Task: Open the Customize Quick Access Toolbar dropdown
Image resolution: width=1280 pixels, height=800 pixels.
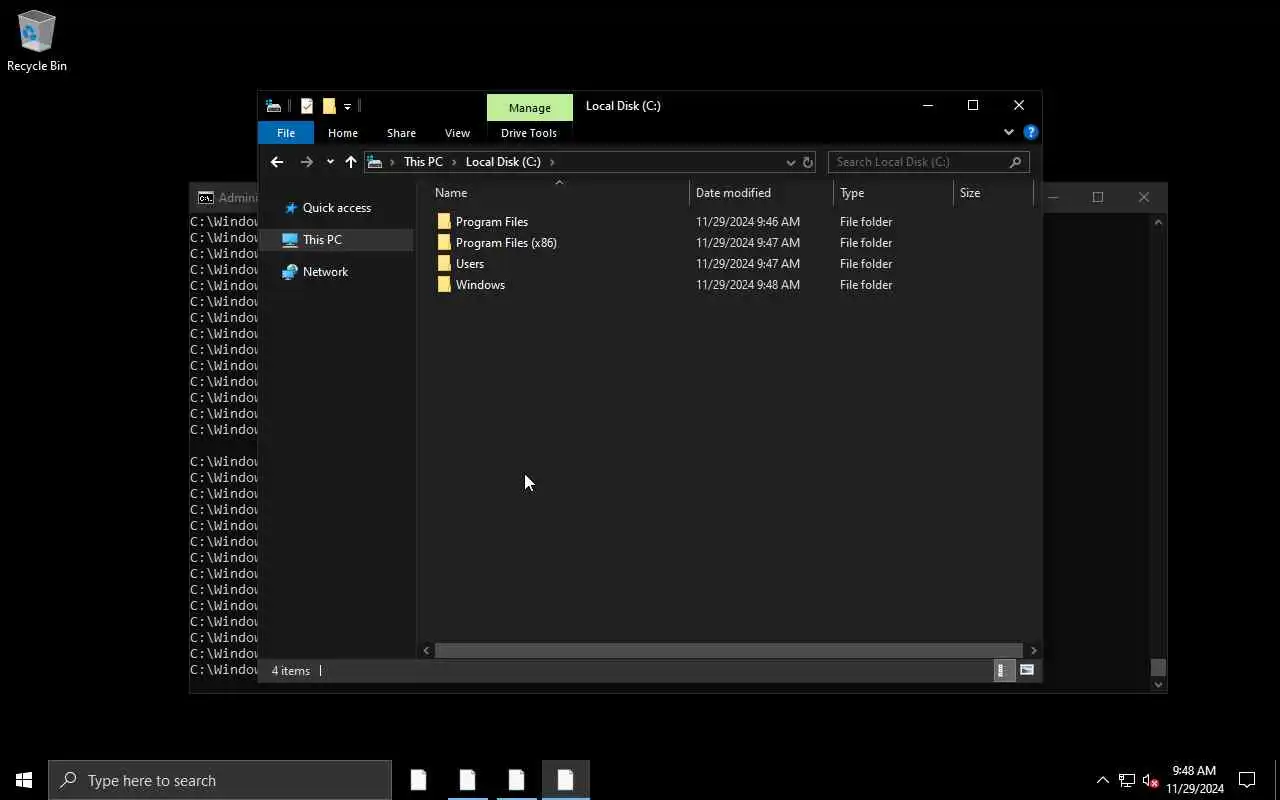Action: coord(347,107)
